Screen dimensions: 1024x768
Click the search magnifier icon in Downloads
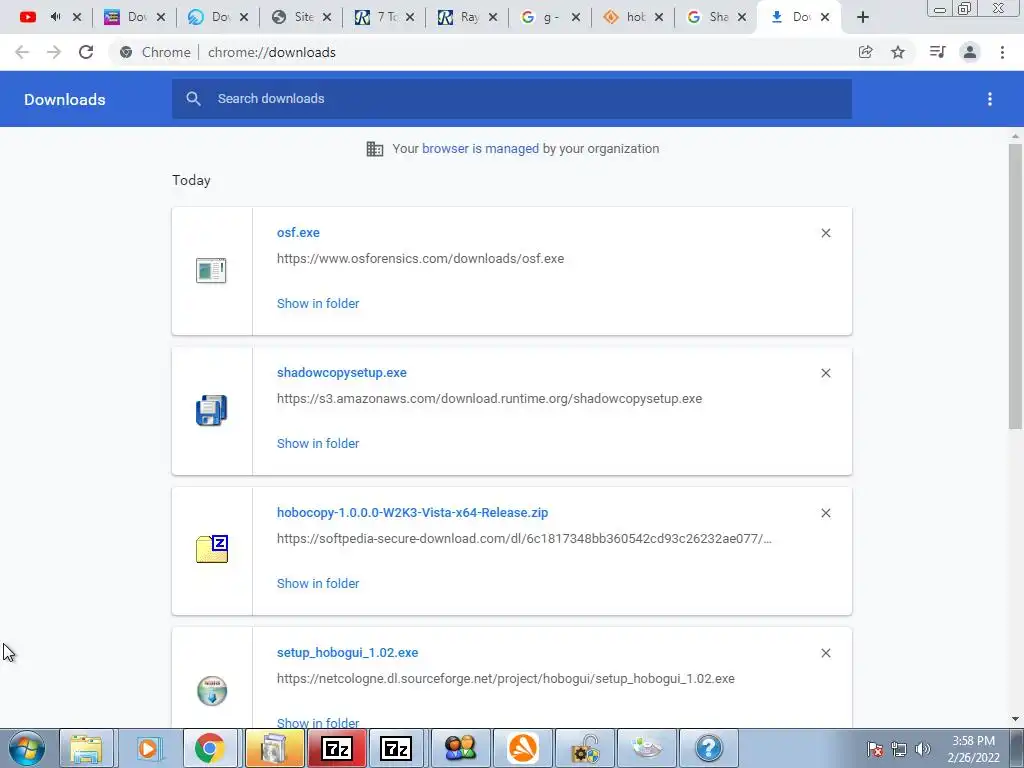point(193,99)
